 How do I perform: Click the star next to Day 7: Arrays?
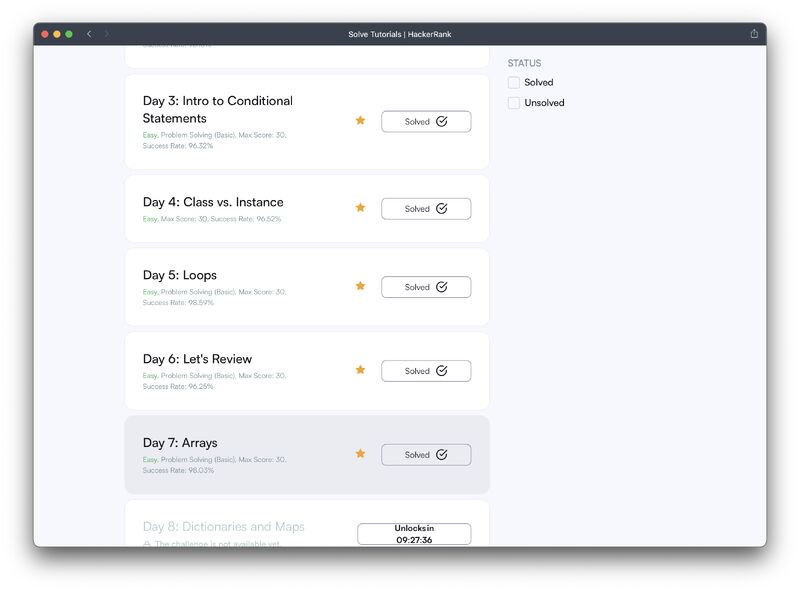(x=360, y=454)
